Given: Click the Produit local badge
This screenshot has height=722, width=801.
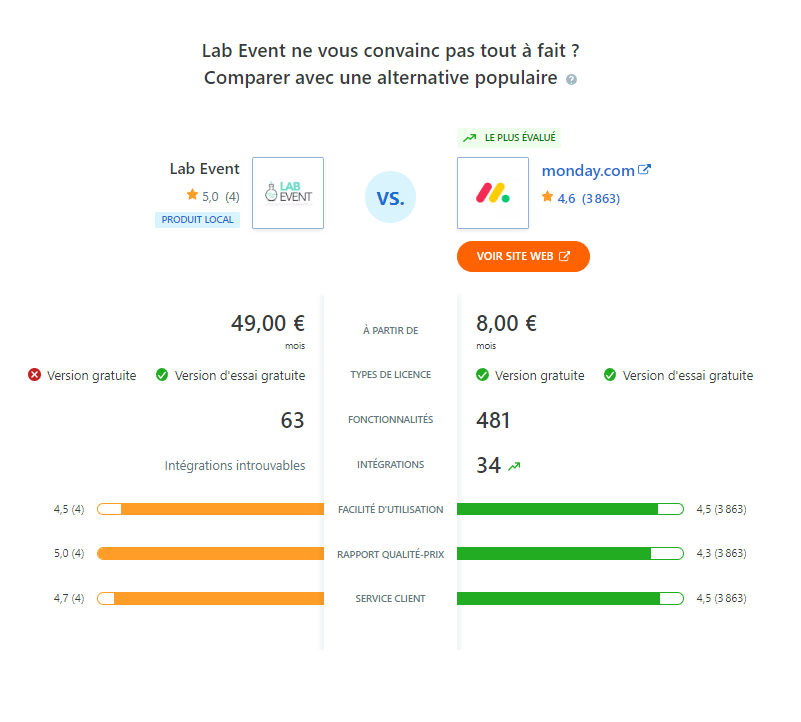Looking at the screenshot, I should [x=197, y=220].
